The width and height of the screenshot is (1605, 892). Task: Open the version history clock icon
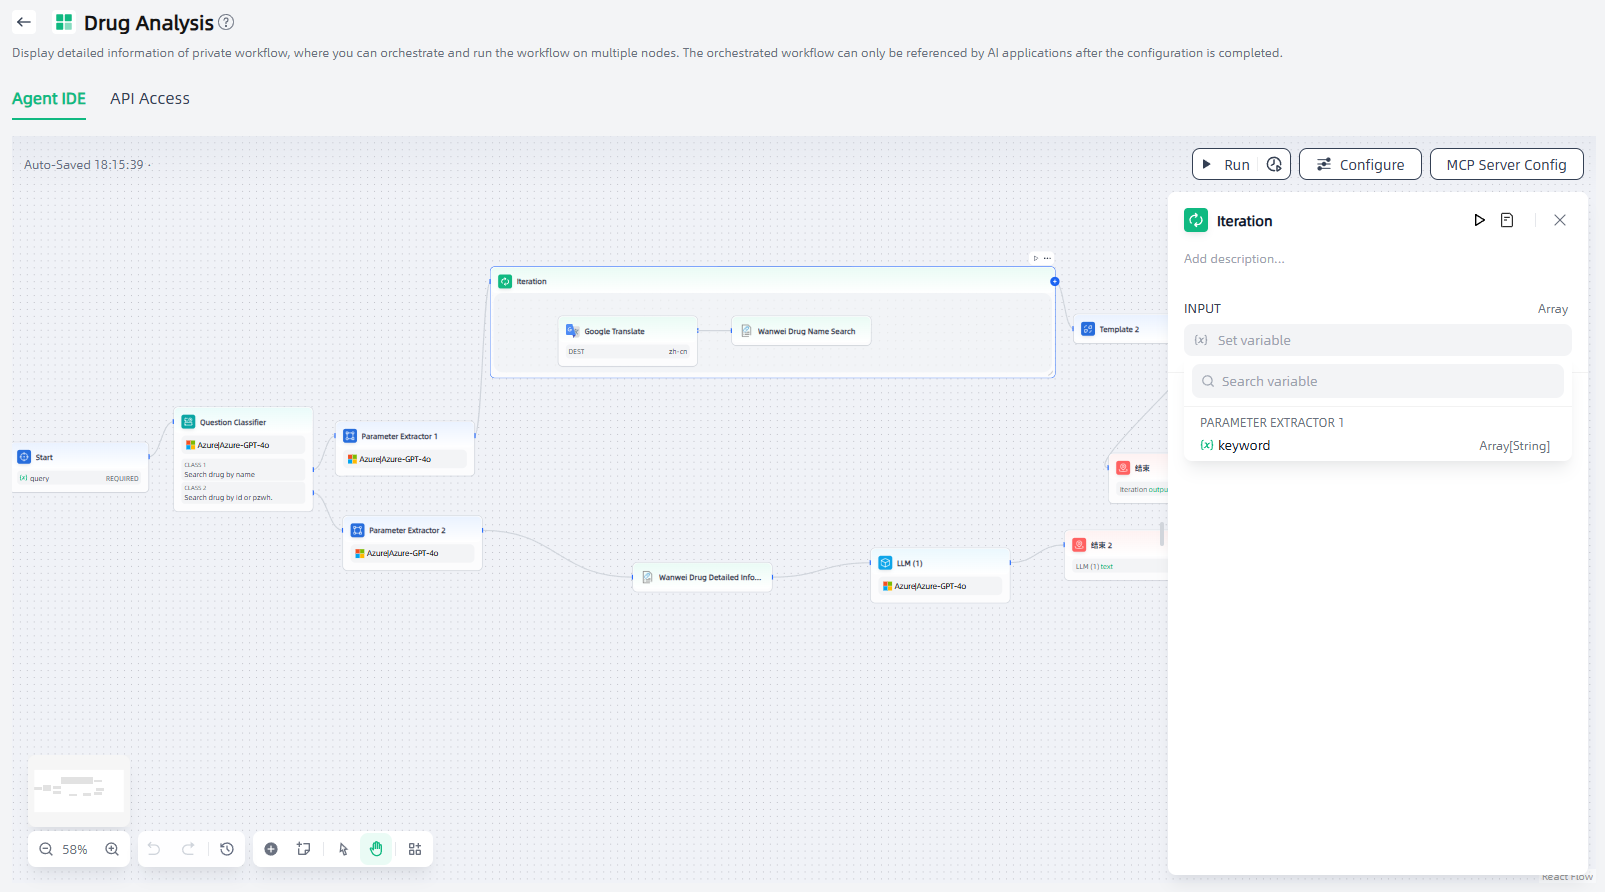(x=227, y=849)
